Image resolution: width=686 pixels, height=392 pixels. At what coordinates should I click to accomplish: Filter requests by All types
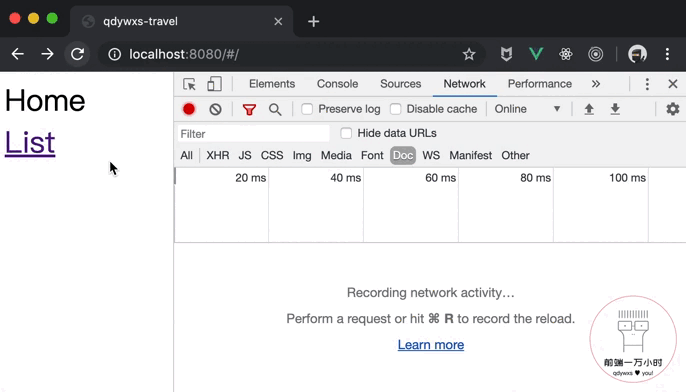[x=186, y=155]
